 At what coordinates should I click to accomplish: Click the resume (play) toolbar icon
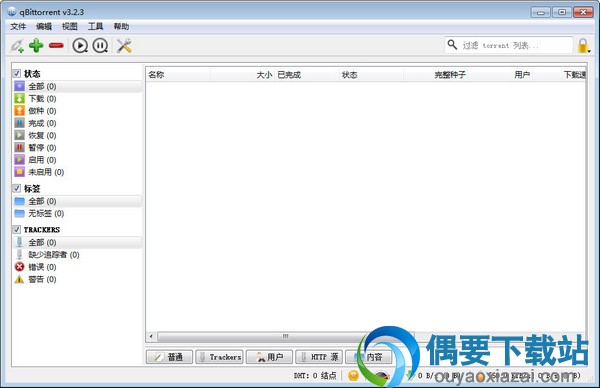click(80, 46)
